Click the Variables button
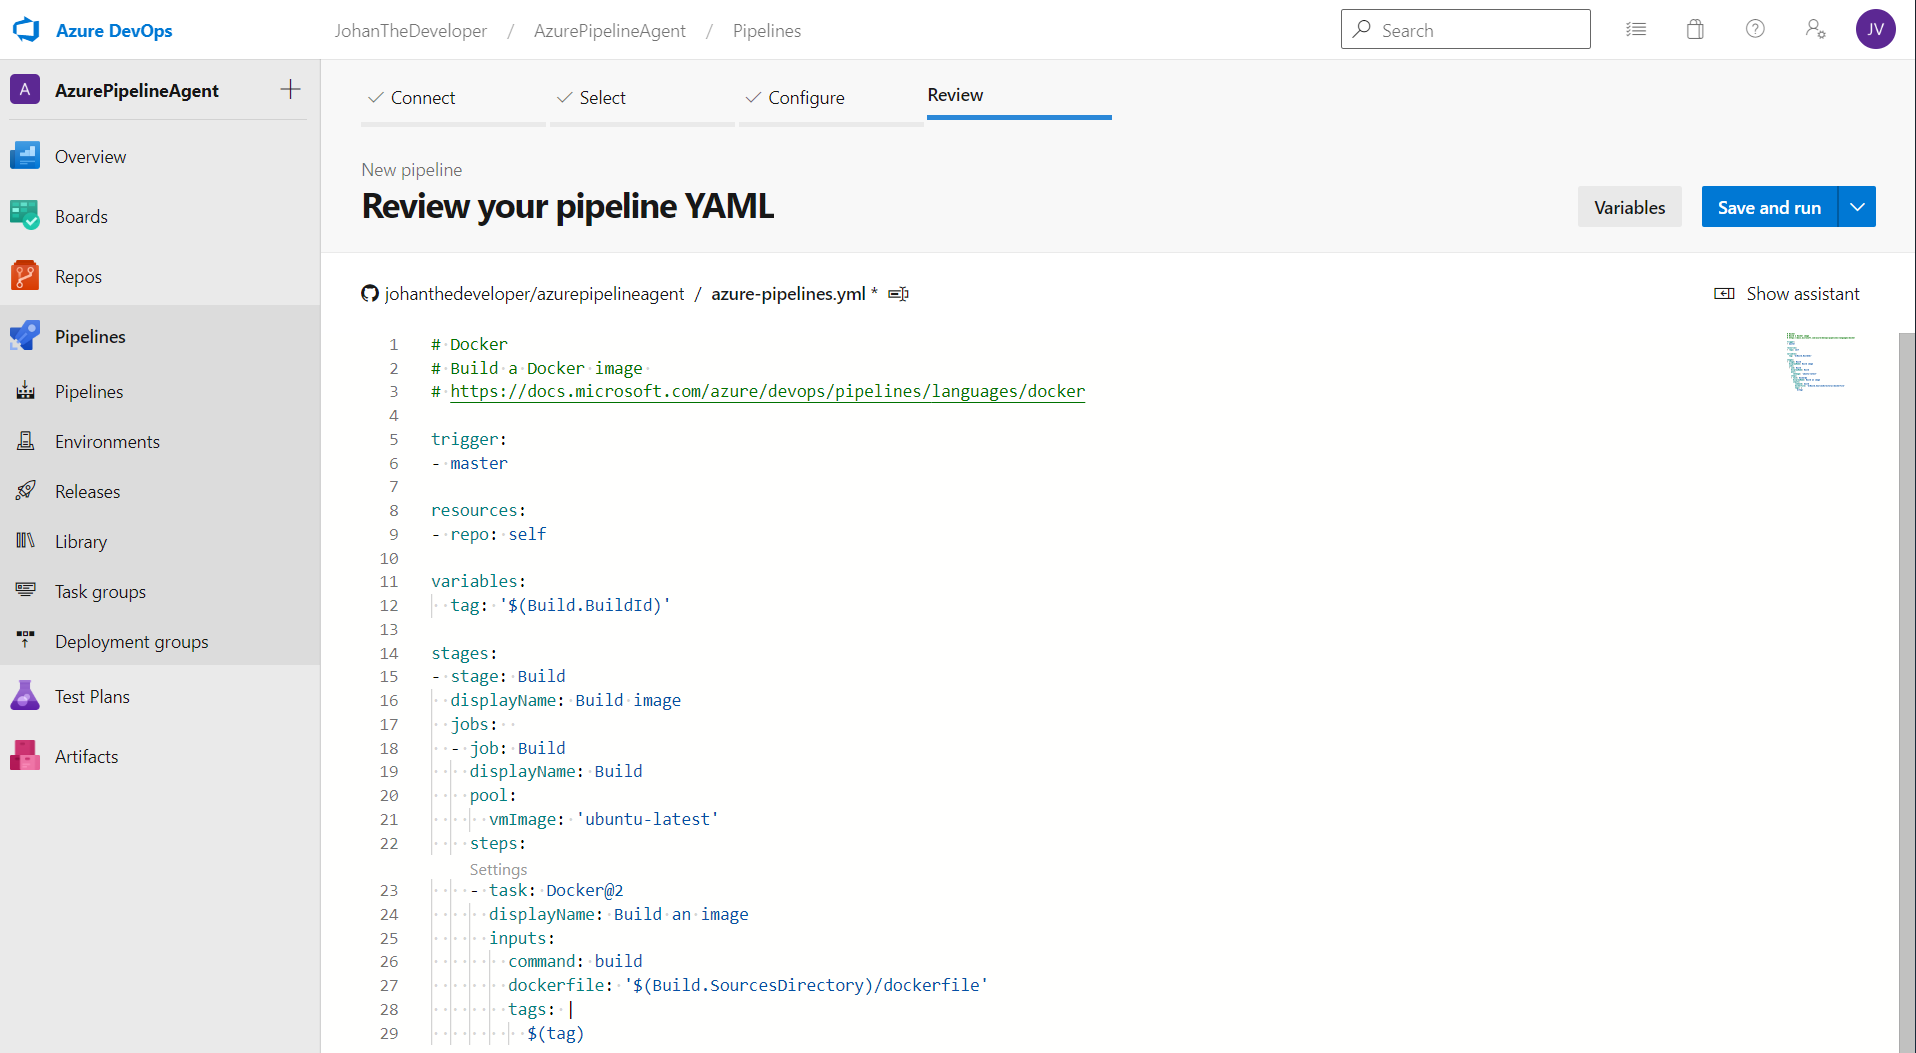The width and height of the screenshot is (1916, 1053). click(x=1629, y=207)
